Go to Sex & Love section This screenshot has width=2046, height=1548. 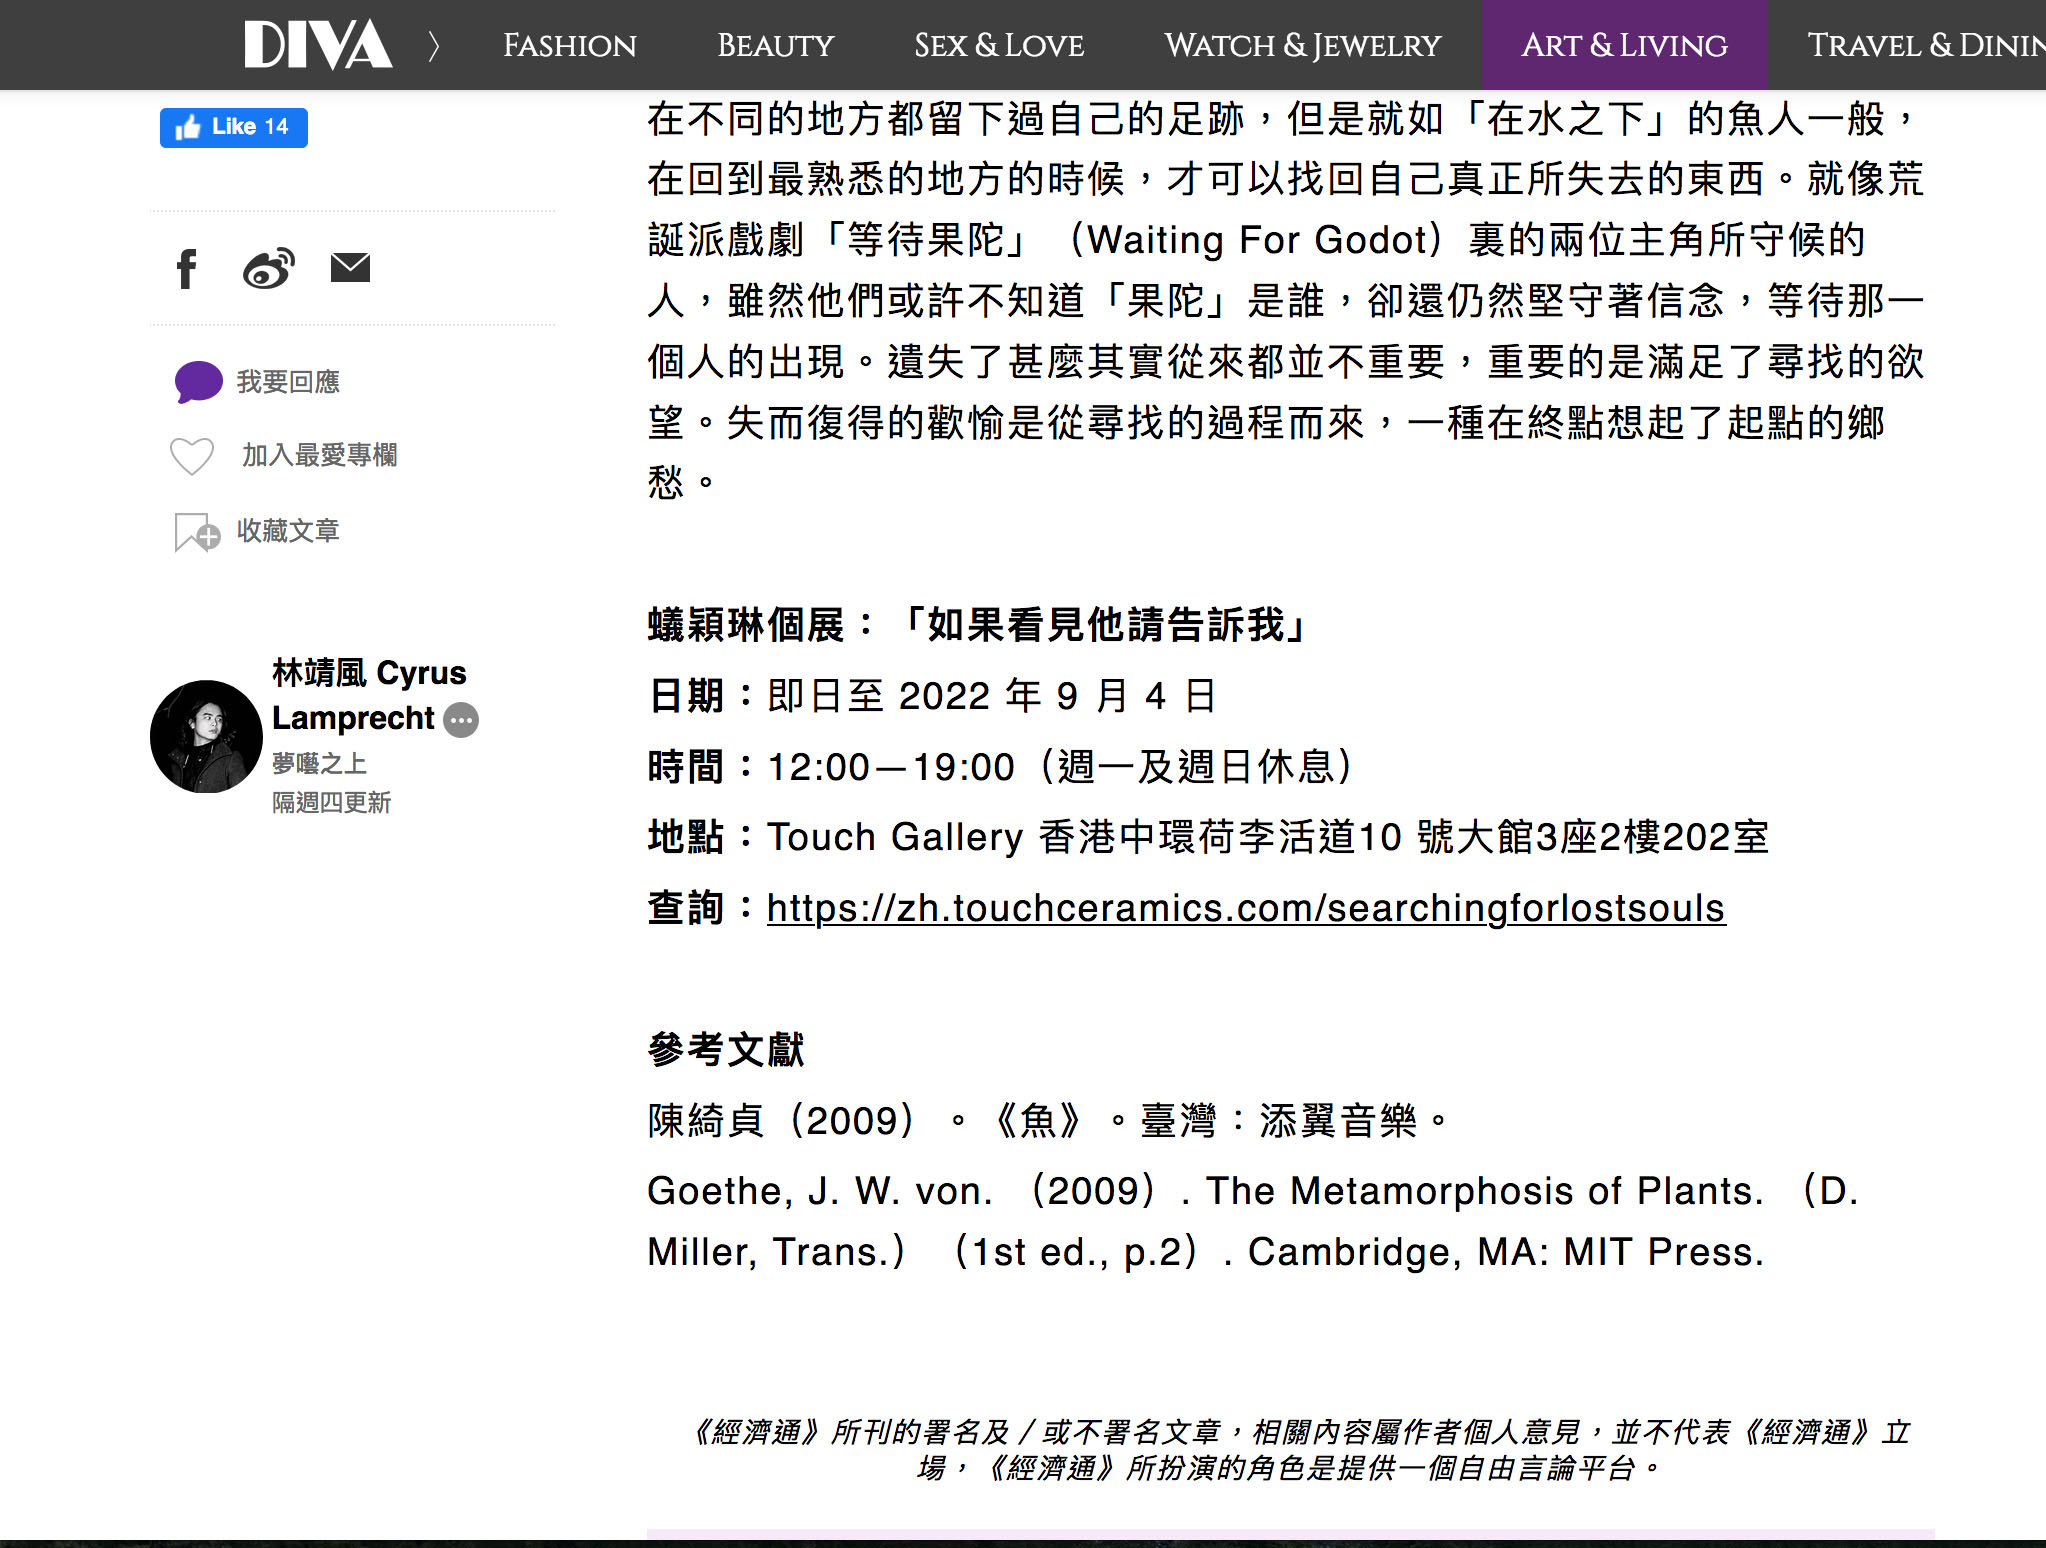point(998,45)
